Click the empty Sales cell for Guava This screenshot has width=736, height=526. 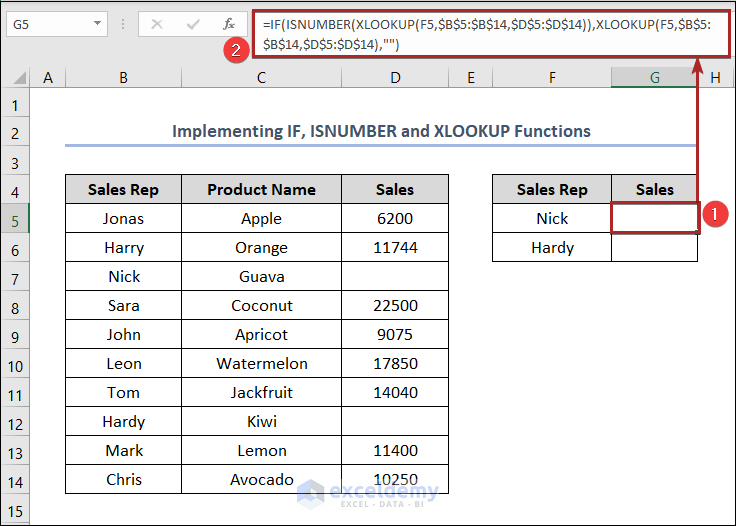(x=395, y=277)
